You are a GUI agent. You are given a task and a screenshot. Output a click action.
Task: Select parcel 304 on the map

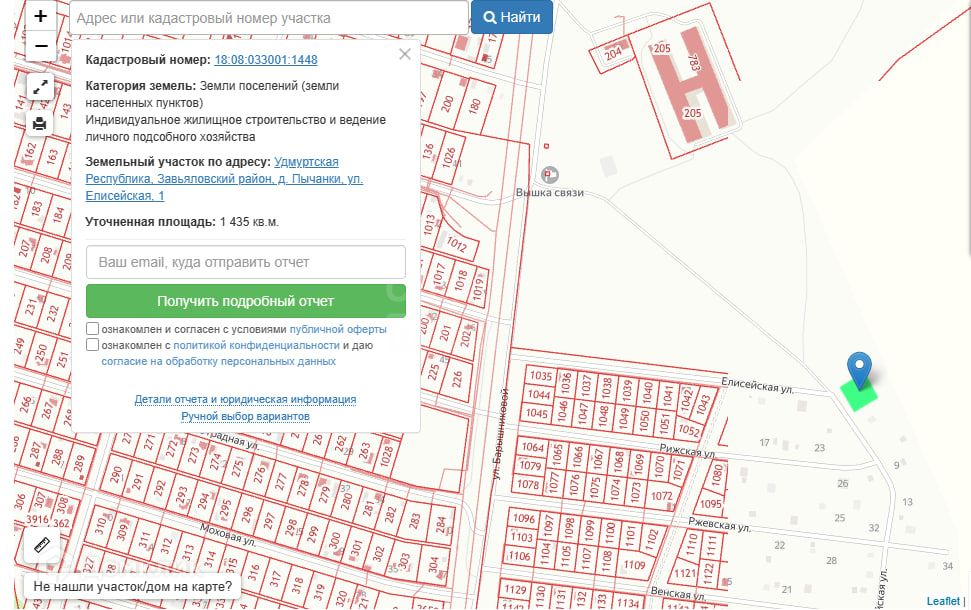(433, 564)
